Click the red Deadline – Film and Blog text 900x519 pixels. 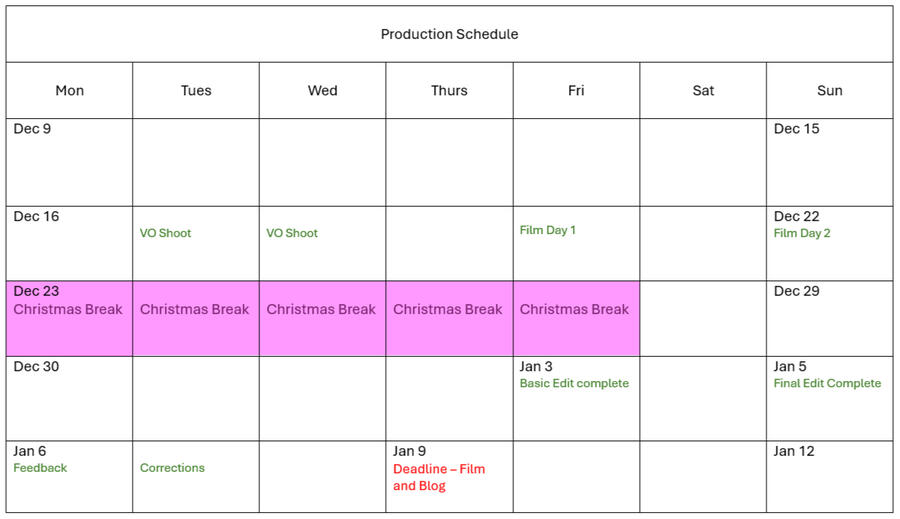click(x=439, y=477)
